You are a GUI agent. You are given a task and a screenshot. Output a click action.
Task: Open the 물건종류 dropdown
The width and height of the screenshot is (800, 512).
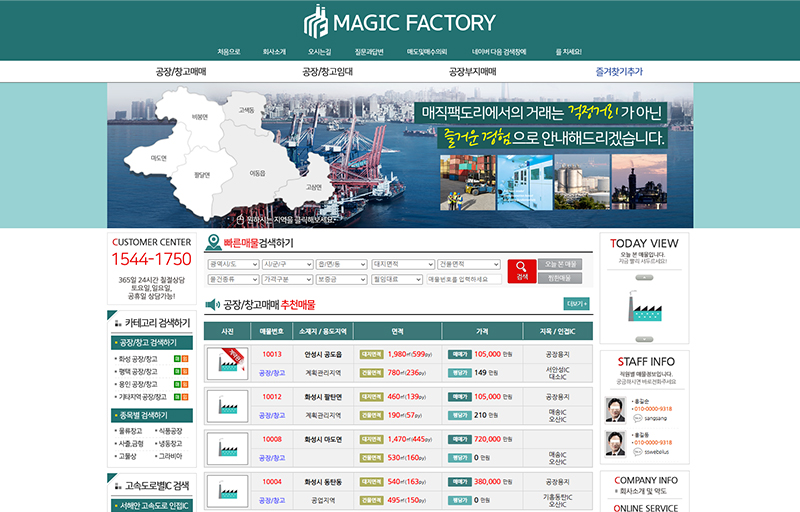pyautogui.click(x=233, y=279)
